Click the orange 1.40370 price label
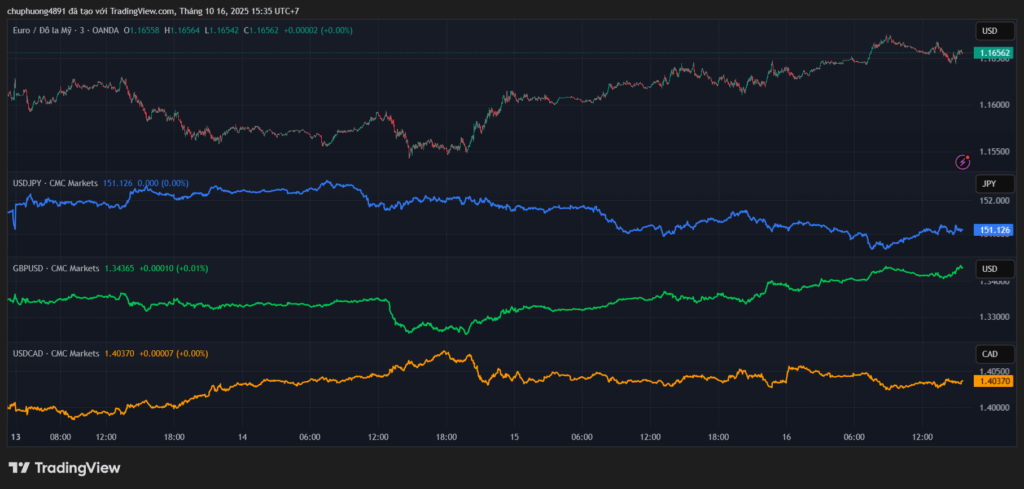 tap(994, 381)
